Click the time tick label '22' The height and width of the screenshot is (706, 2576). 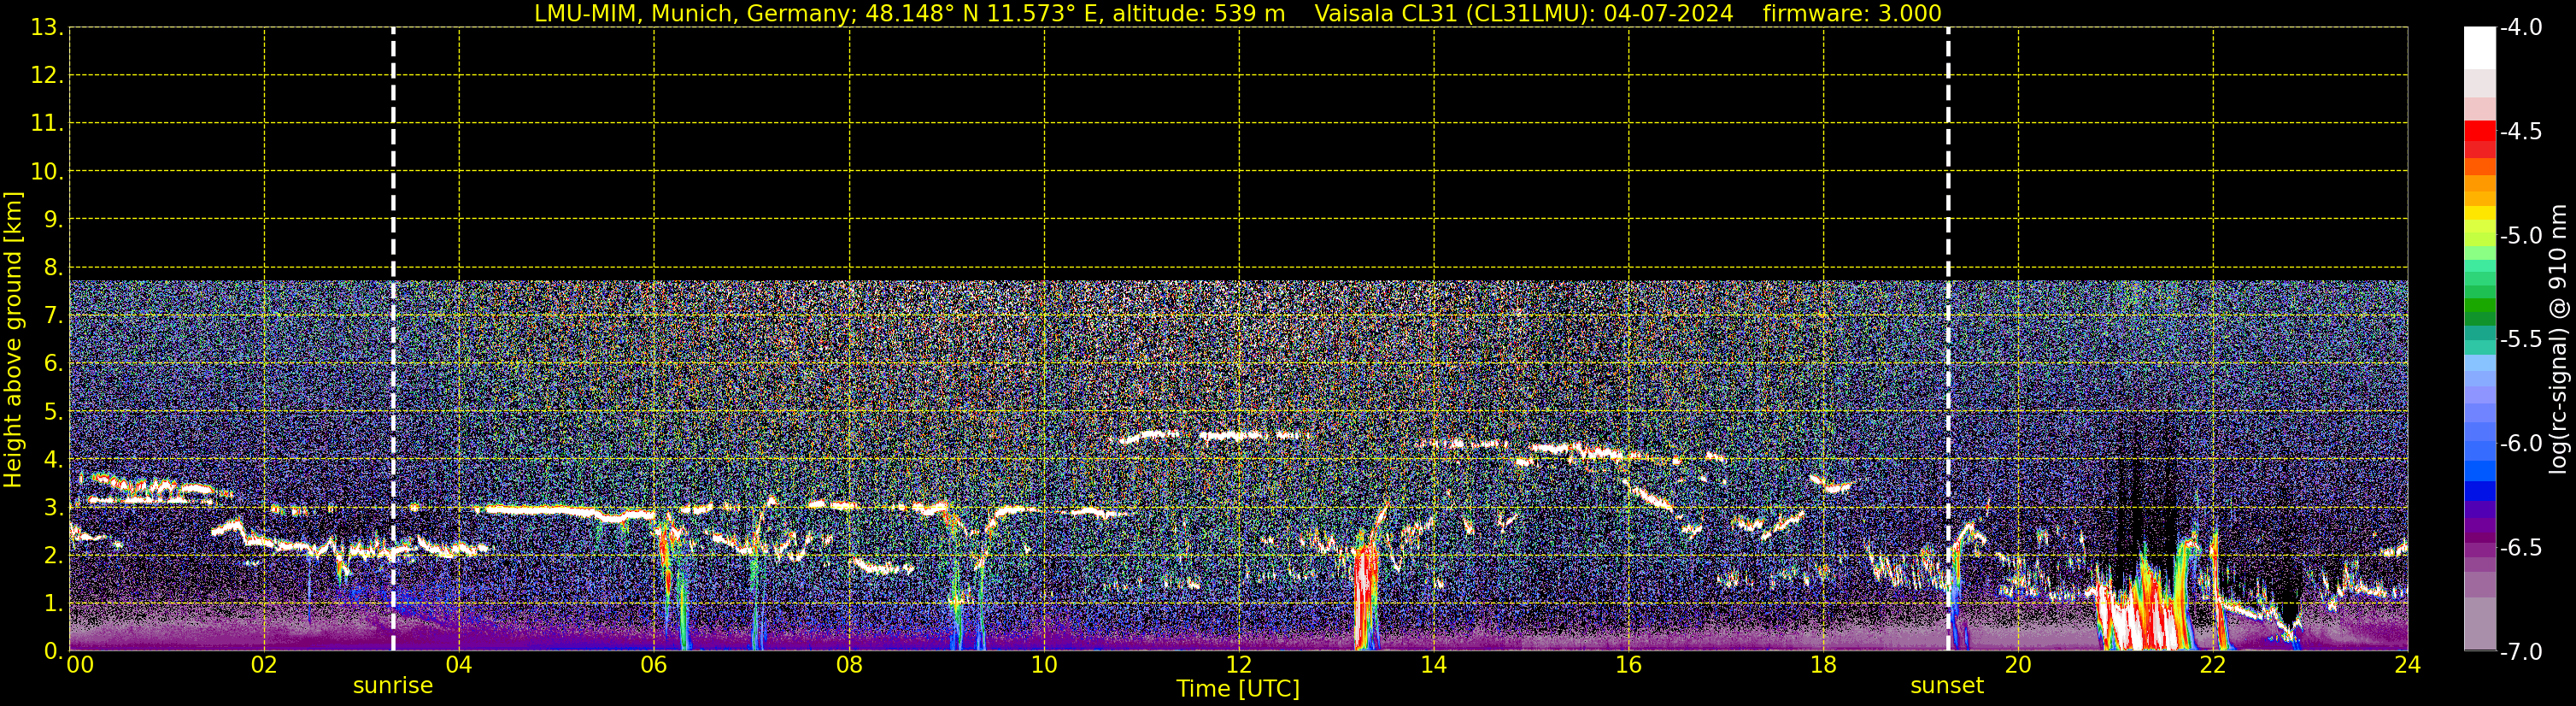click(x=2213, y=665)
